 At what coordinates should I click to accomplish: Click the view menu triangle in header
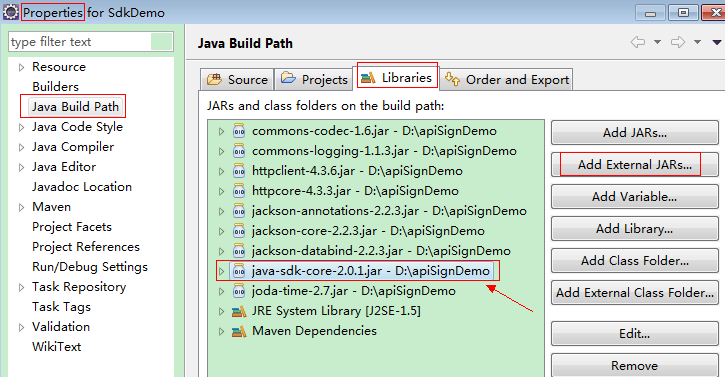pos(717,43)
